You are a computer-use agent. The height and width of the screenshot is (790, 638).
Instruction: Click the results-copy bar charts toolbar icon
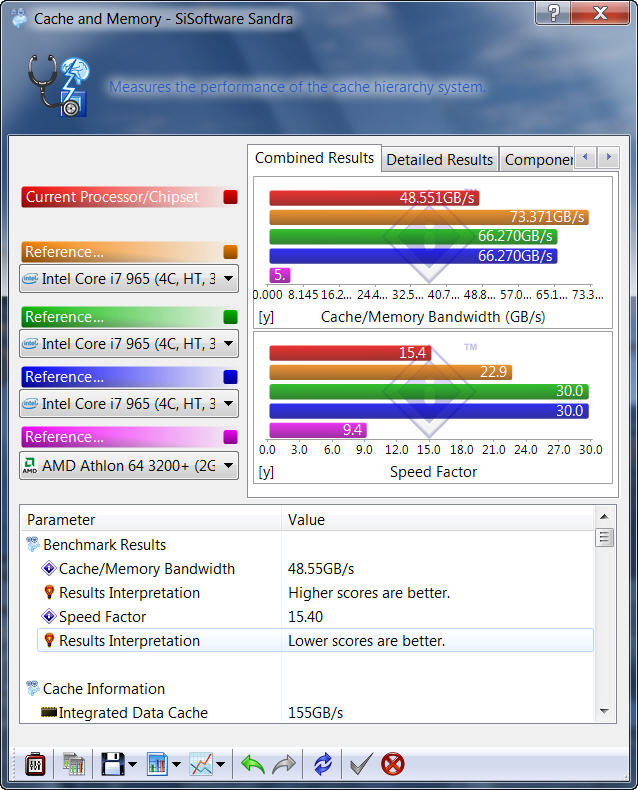tap(74, 764)
